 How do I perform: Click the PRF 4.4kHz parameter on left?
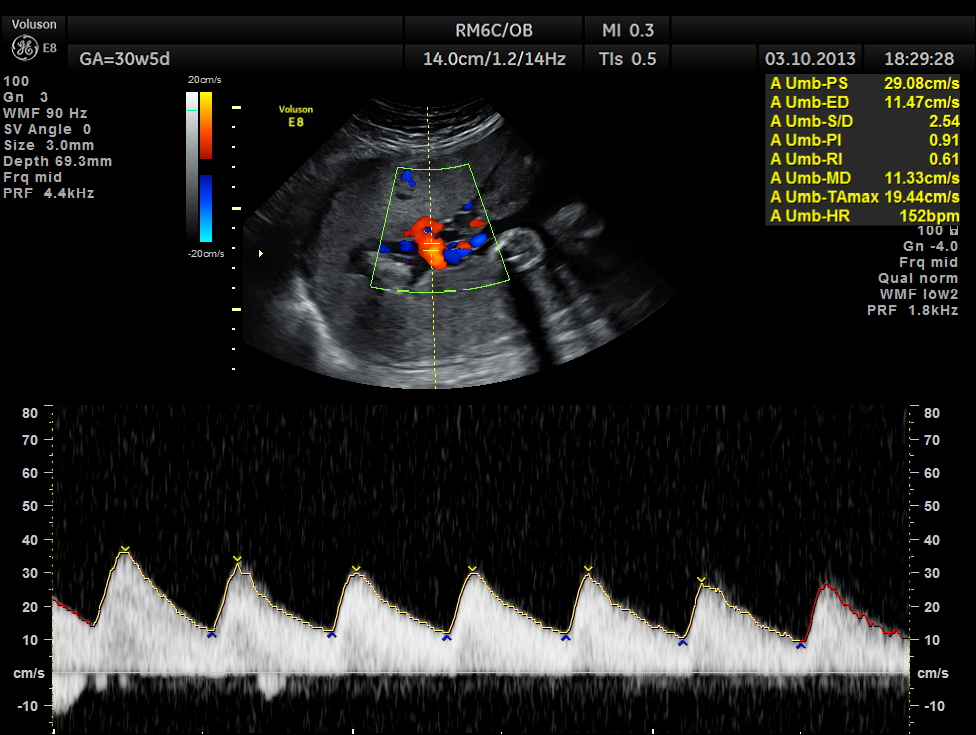click(49, 193)
